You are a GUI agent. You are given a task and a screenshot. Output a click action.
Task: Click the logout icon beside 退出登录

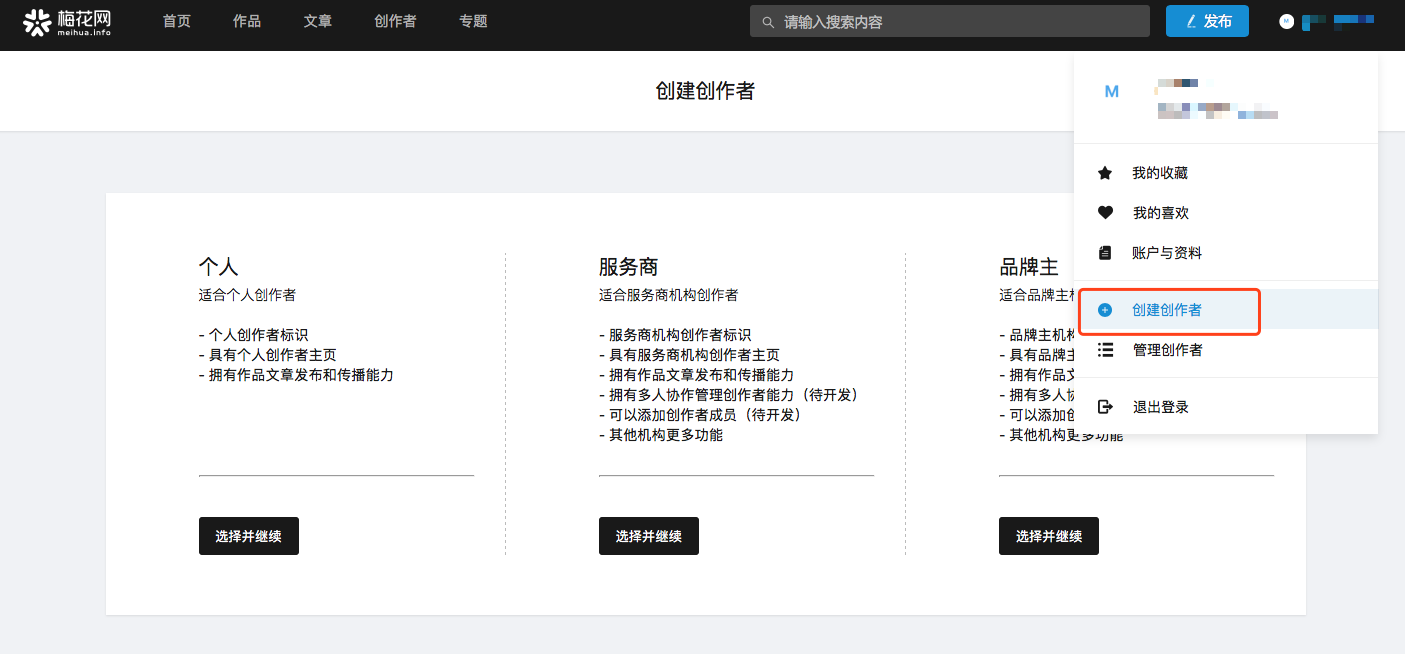(1105, 407)
